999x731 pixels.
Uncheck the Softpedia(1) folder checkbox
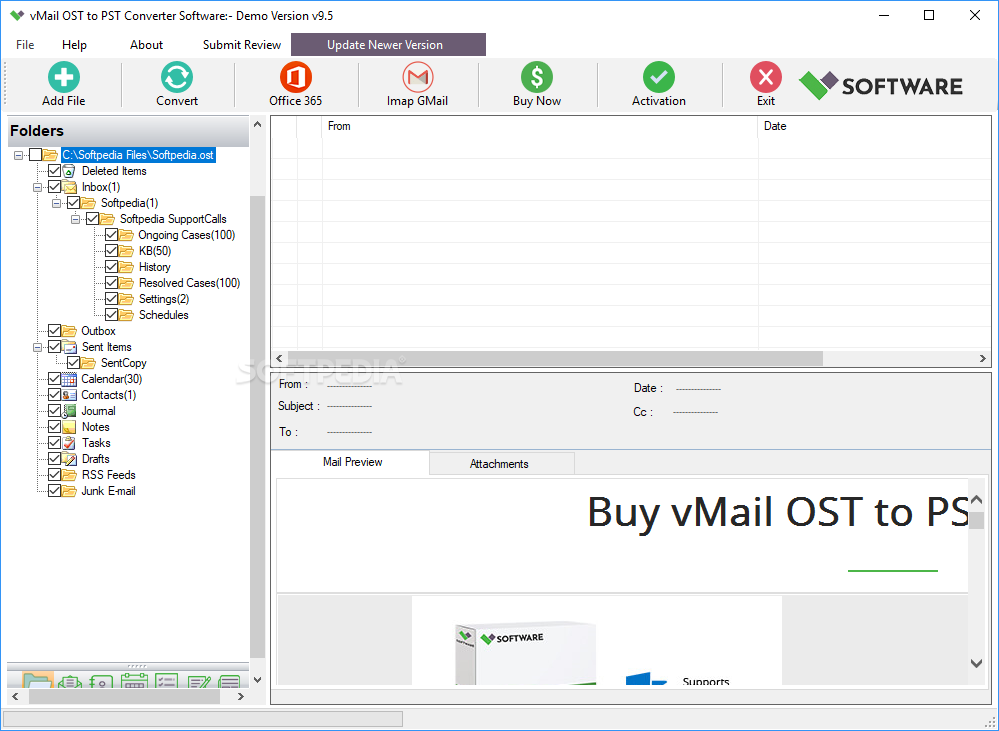click(x=73, y=203)
